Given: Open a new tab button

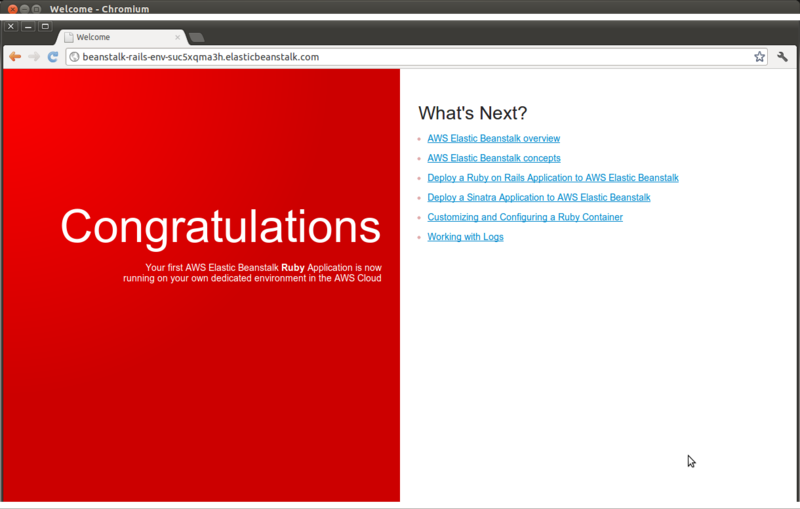Looking at the screenshot, I should [196, 37].
